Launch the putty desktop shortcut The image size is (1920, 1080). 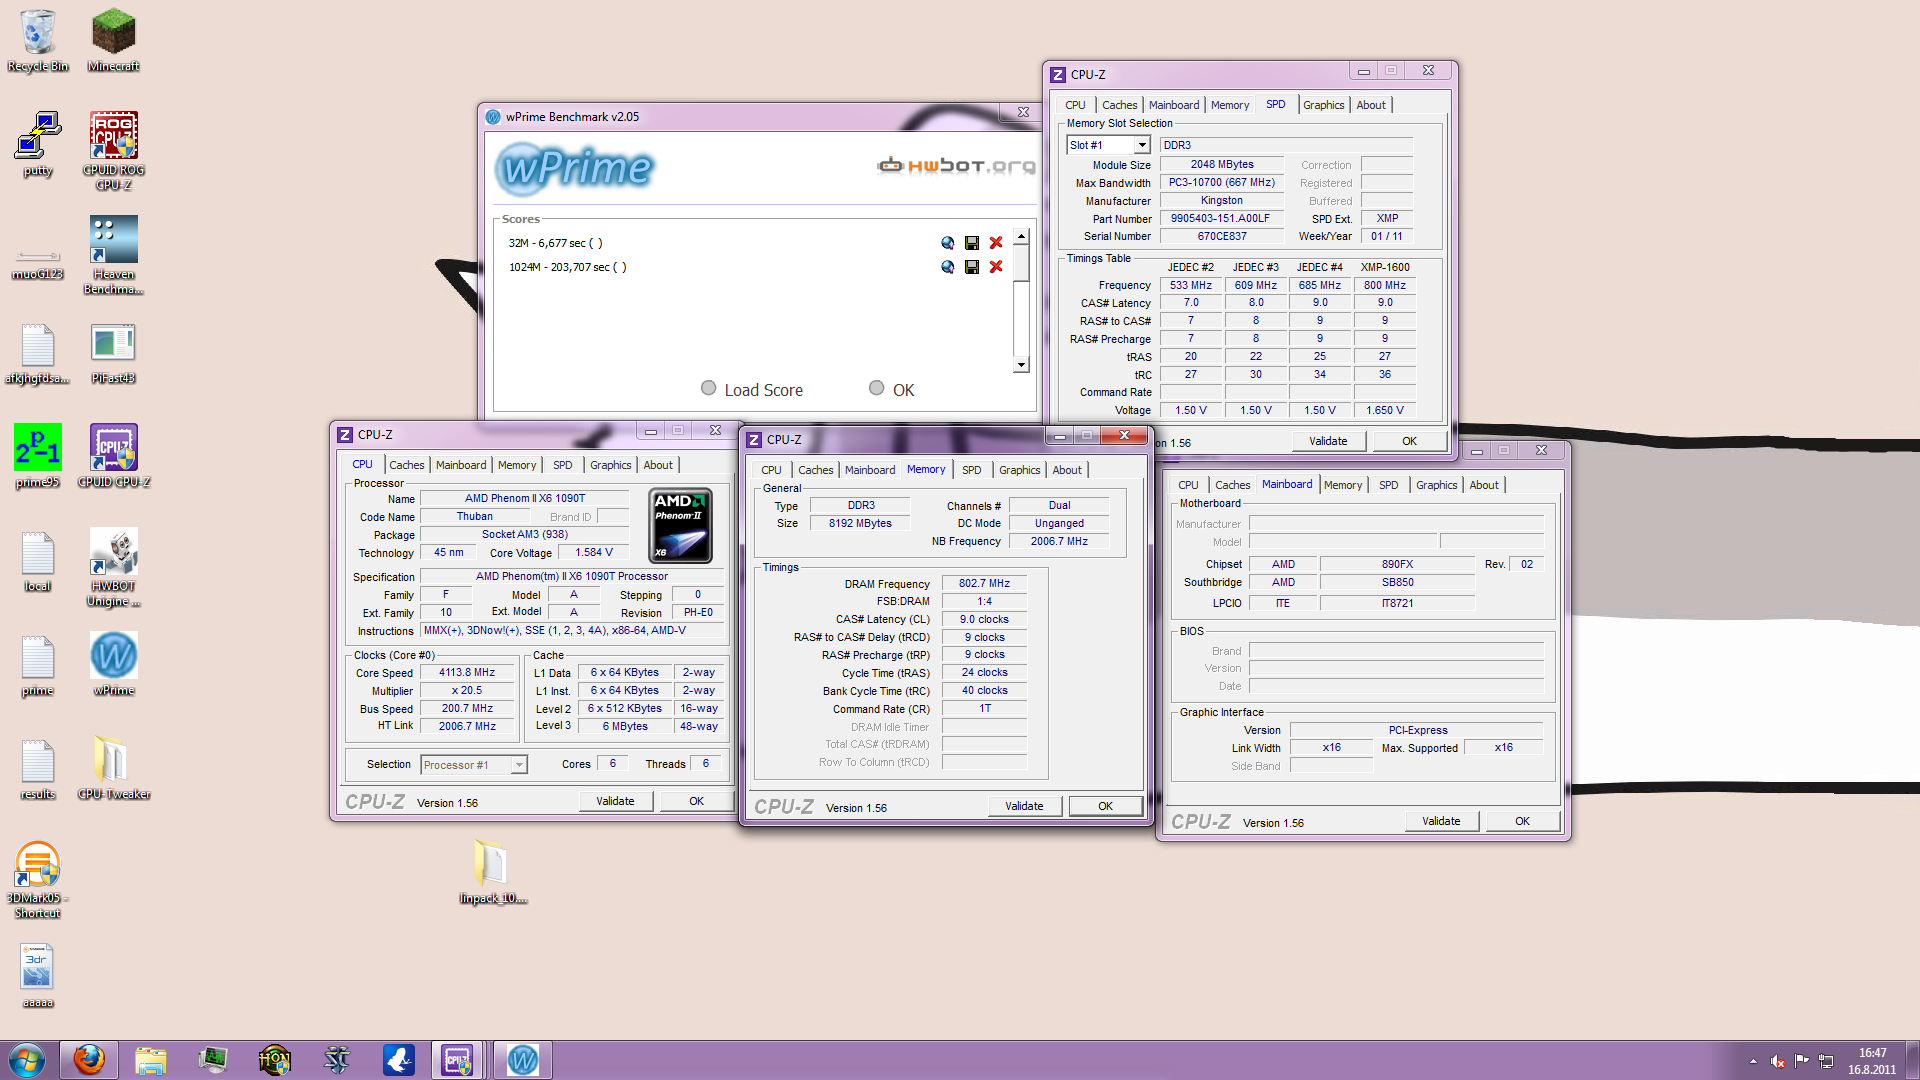tap(38, 144)
